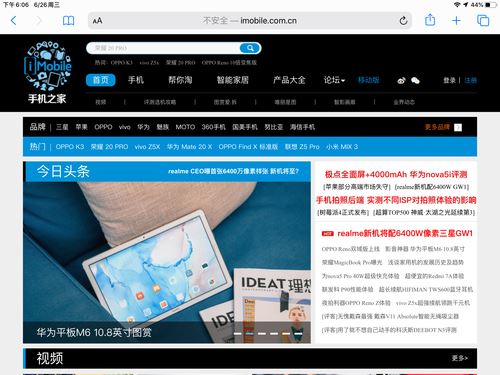
Task: Select the 华为 brand link
Action: pos(143,127)
